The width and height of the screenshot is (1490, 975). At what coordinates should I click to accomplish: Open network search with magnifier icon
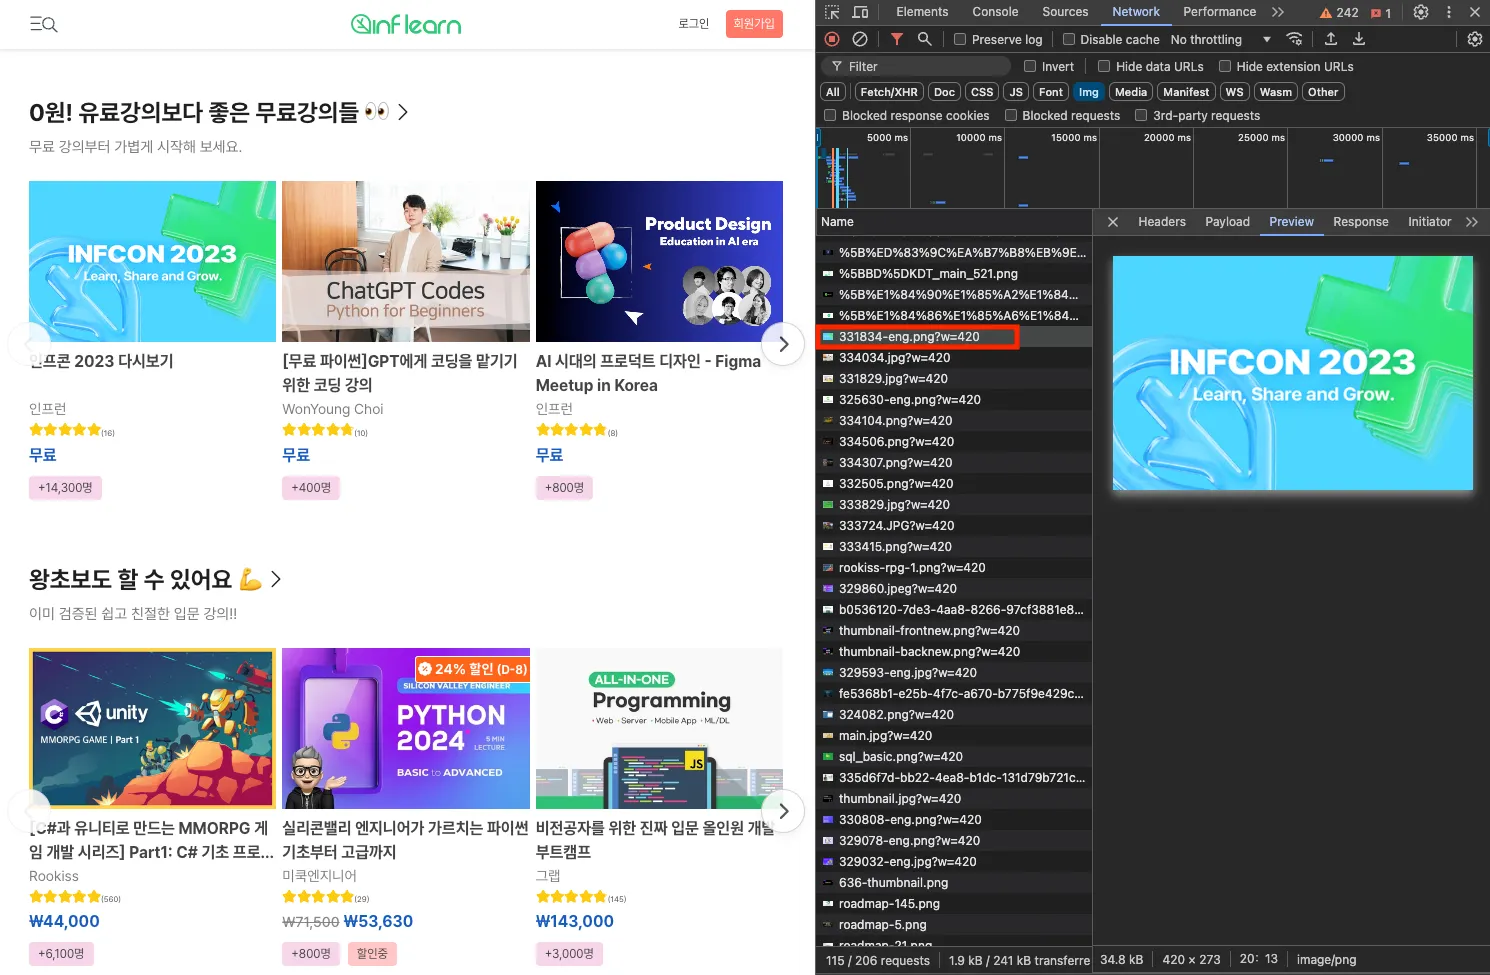[x=925, y=39]
